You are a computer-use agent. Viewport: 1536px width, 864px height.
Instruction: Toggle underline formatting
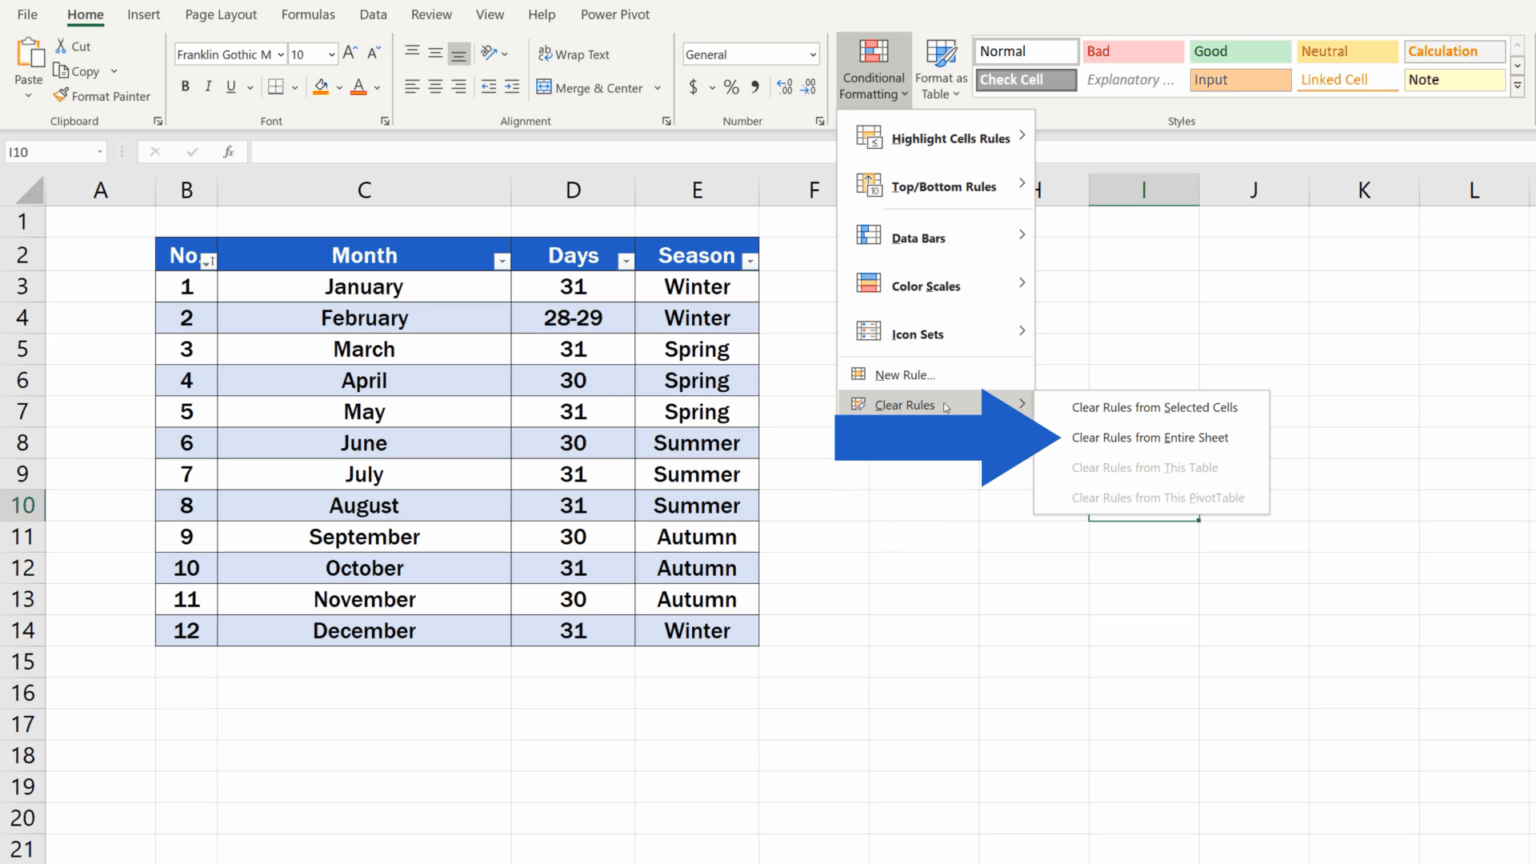click(230, 86)
